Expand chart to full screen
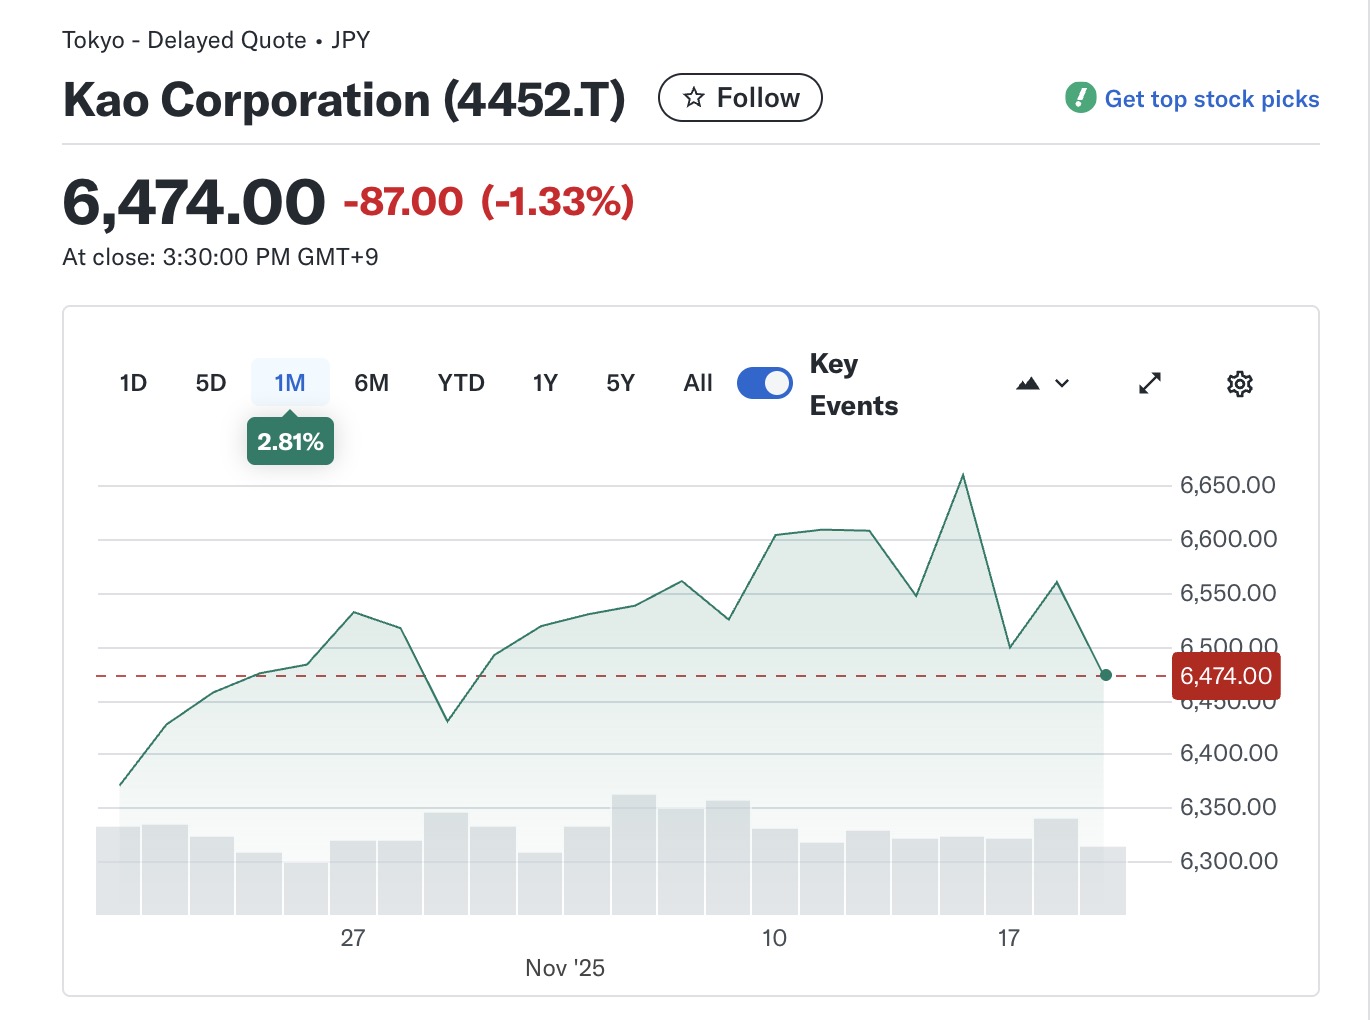The image size is (1370, 1020). [x=1150, y=384]
